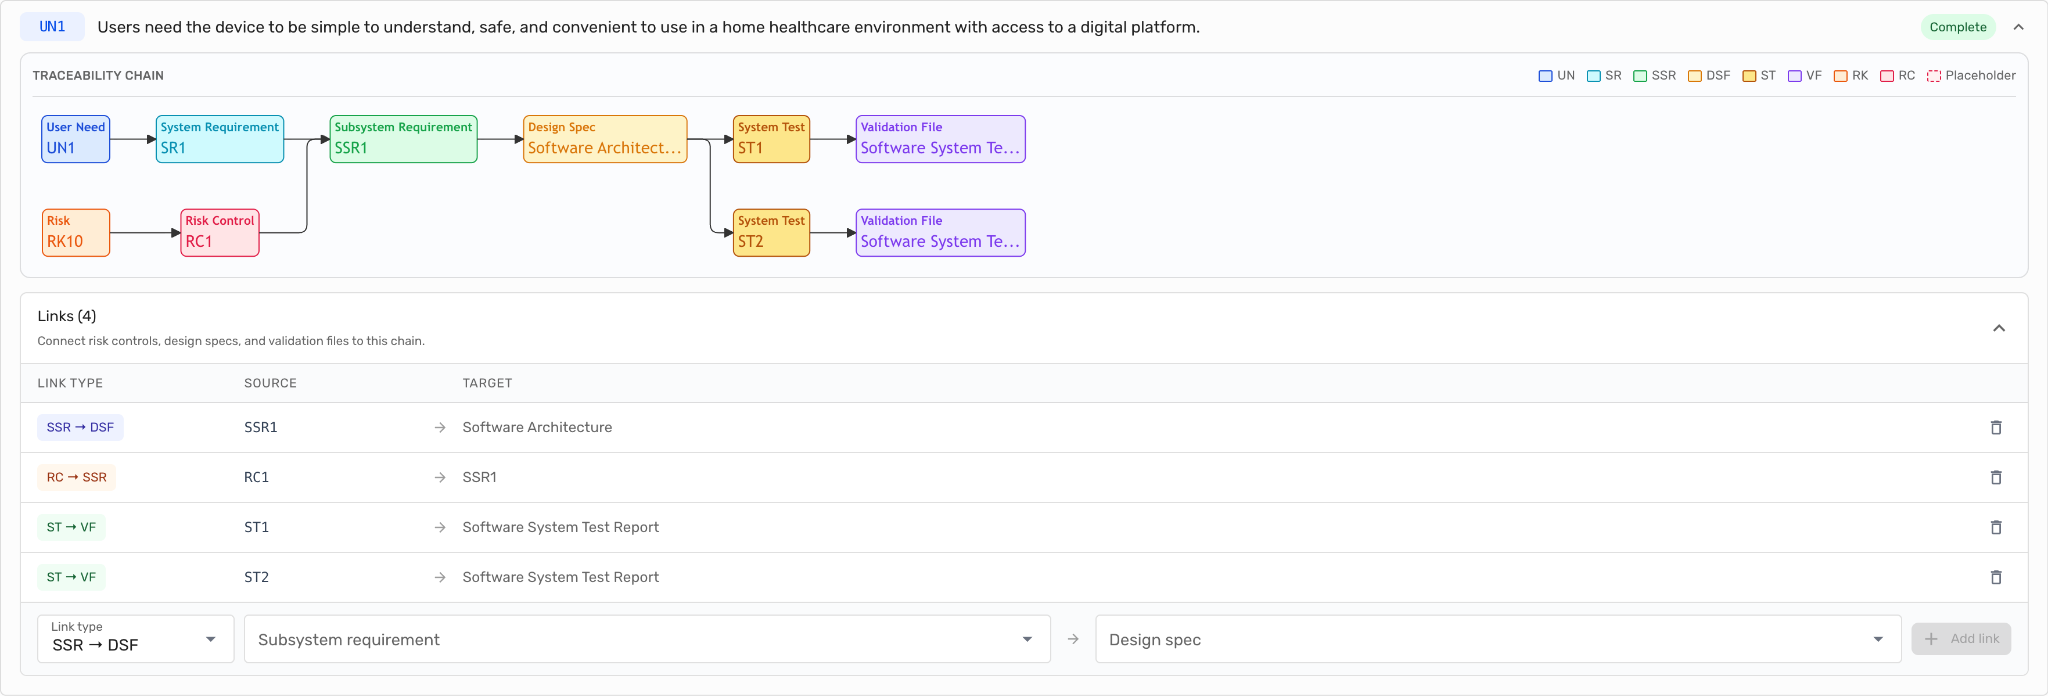Collapse the Links (4) section
Screen dimensions: 2048x696
pos(1999,328)
